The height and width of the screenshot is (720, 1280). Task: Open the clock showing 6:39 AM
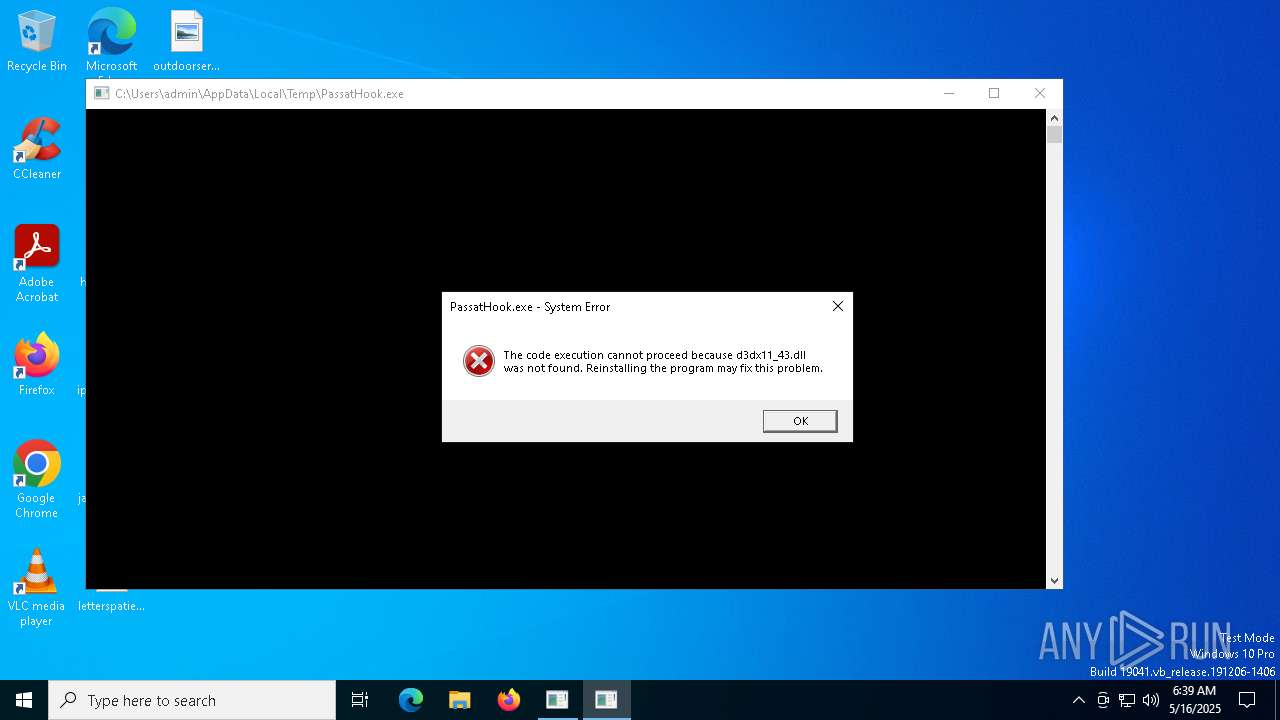coord(1194,700)
